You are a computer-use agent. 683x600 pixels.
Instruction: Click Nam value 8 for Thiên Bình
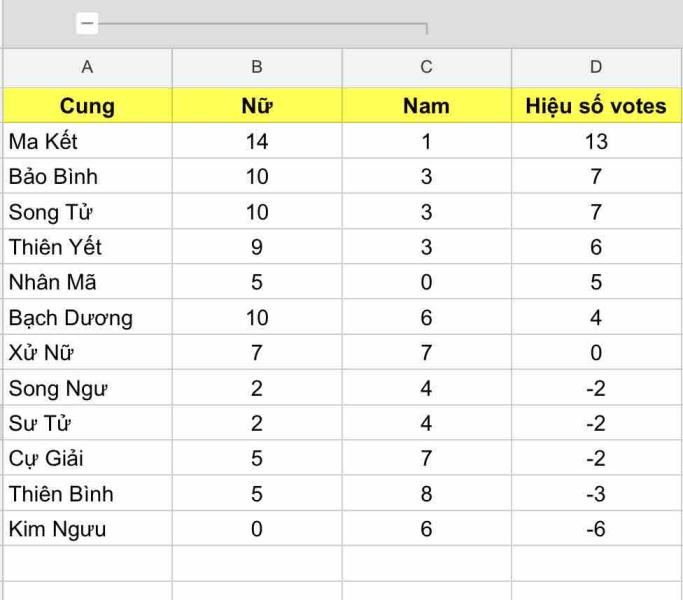pos(427,494)
